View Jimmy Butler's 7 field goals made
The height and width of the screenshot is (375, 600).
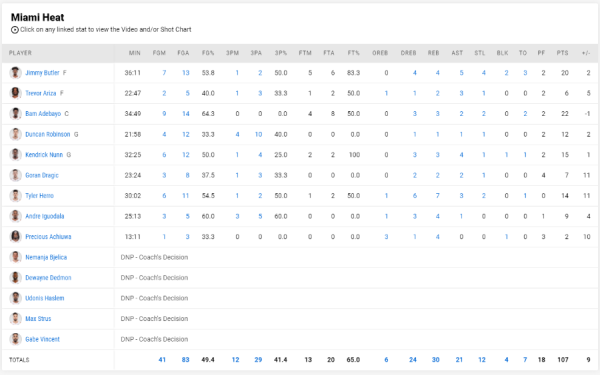pyautogui.click(x=164, y=73)
